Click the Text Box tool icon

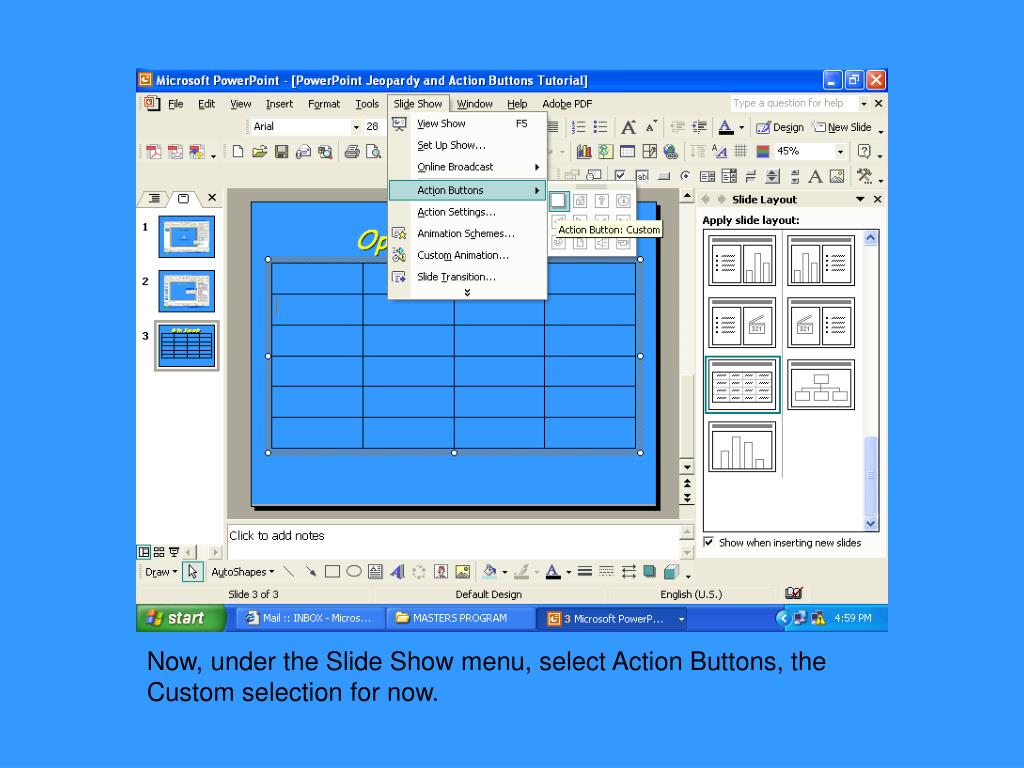(376, 572)
